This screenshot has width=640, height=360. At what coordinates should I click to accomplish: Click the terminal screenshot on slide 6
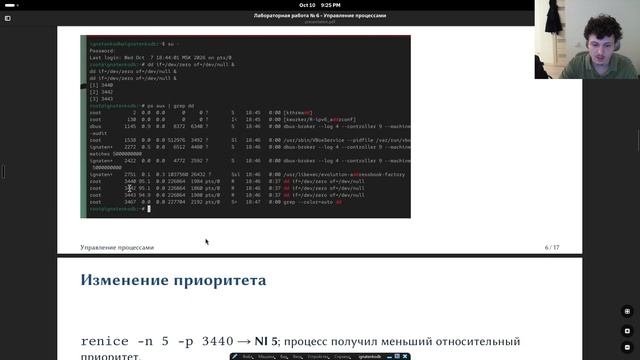[245, 127]
